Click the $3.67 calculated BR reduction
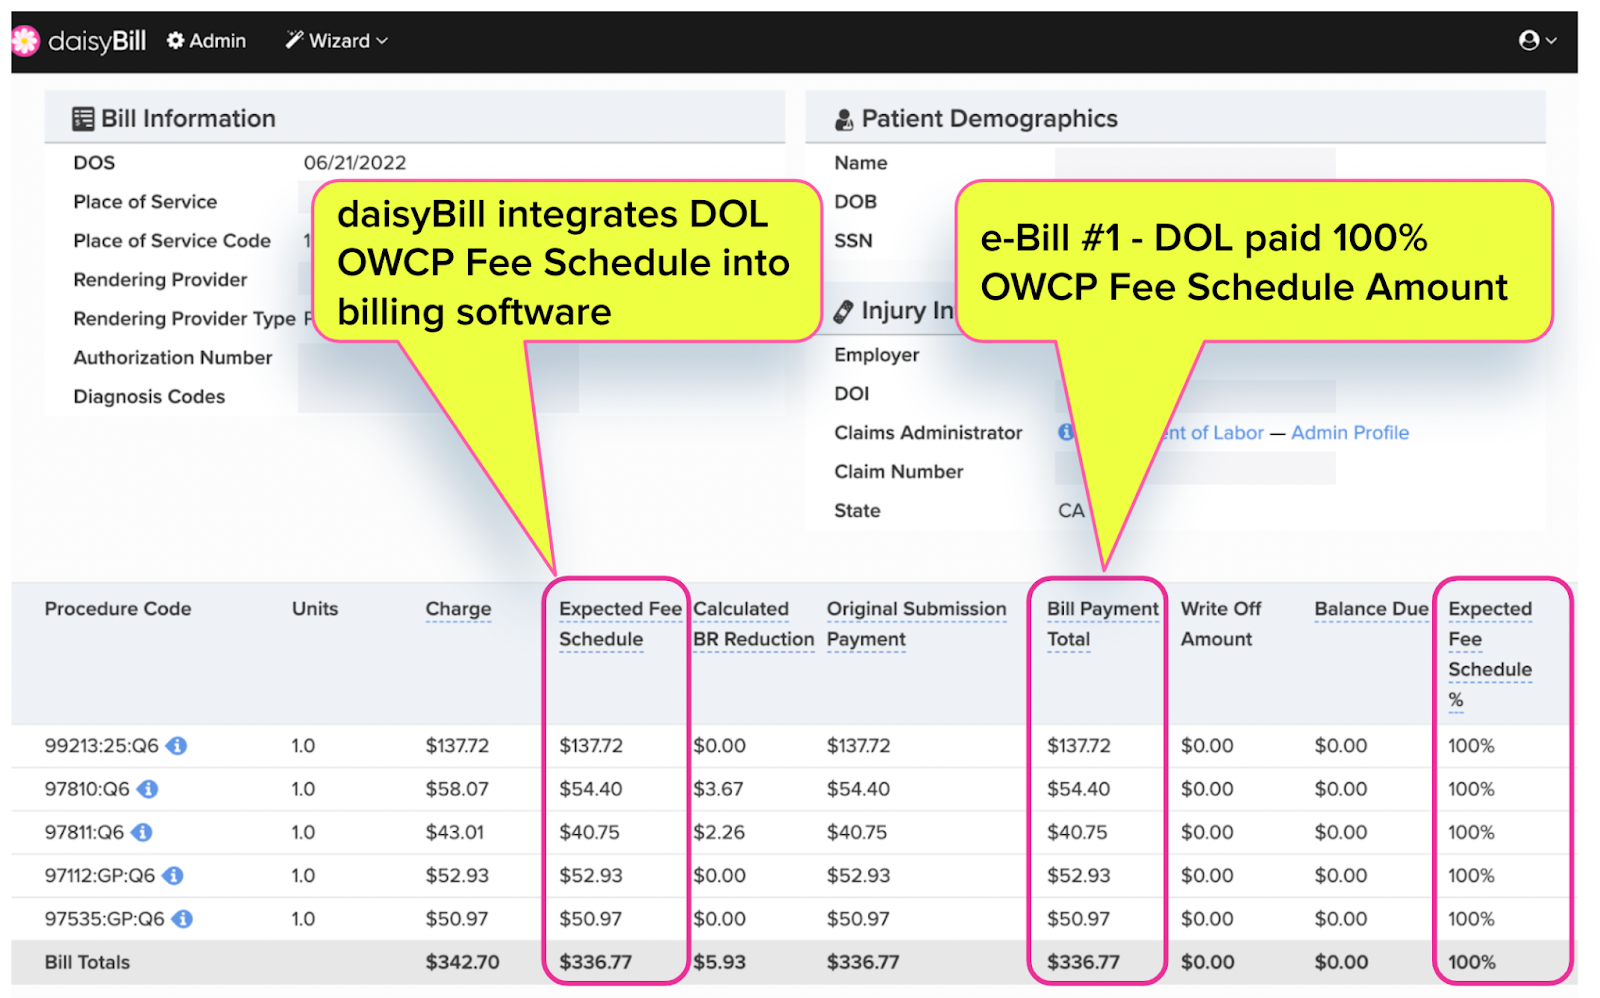Viewport: 1600px width, 998px height. pos(718,789)
